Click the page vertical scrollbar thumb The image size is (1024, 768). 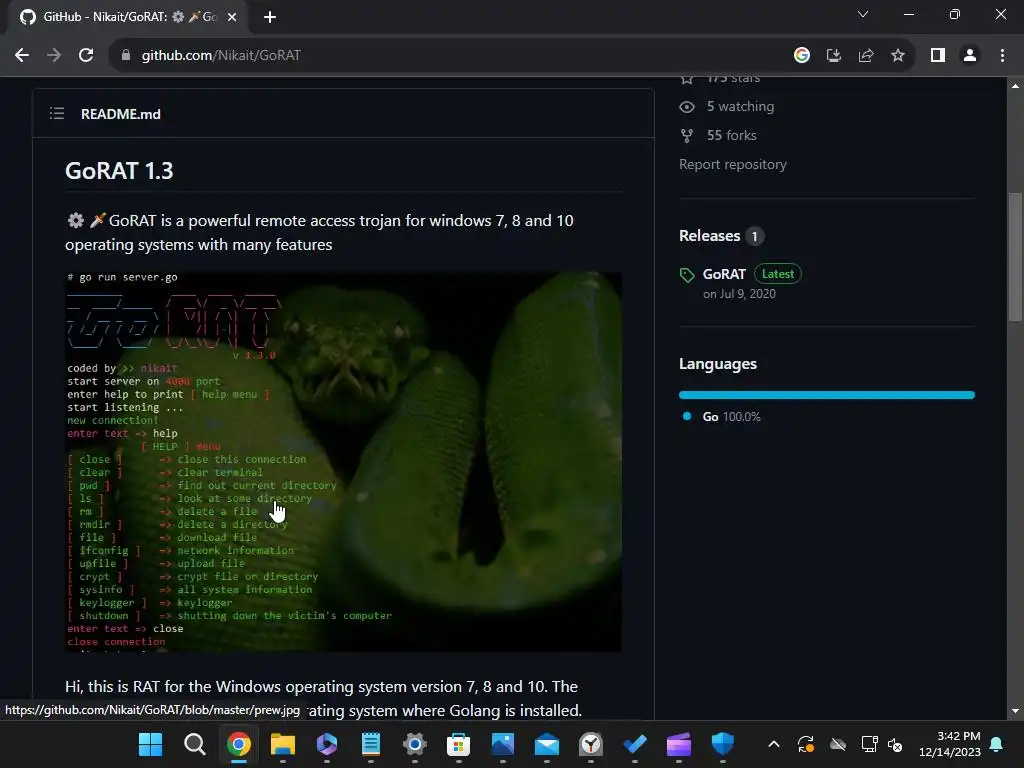click(x=1015, y=257)
